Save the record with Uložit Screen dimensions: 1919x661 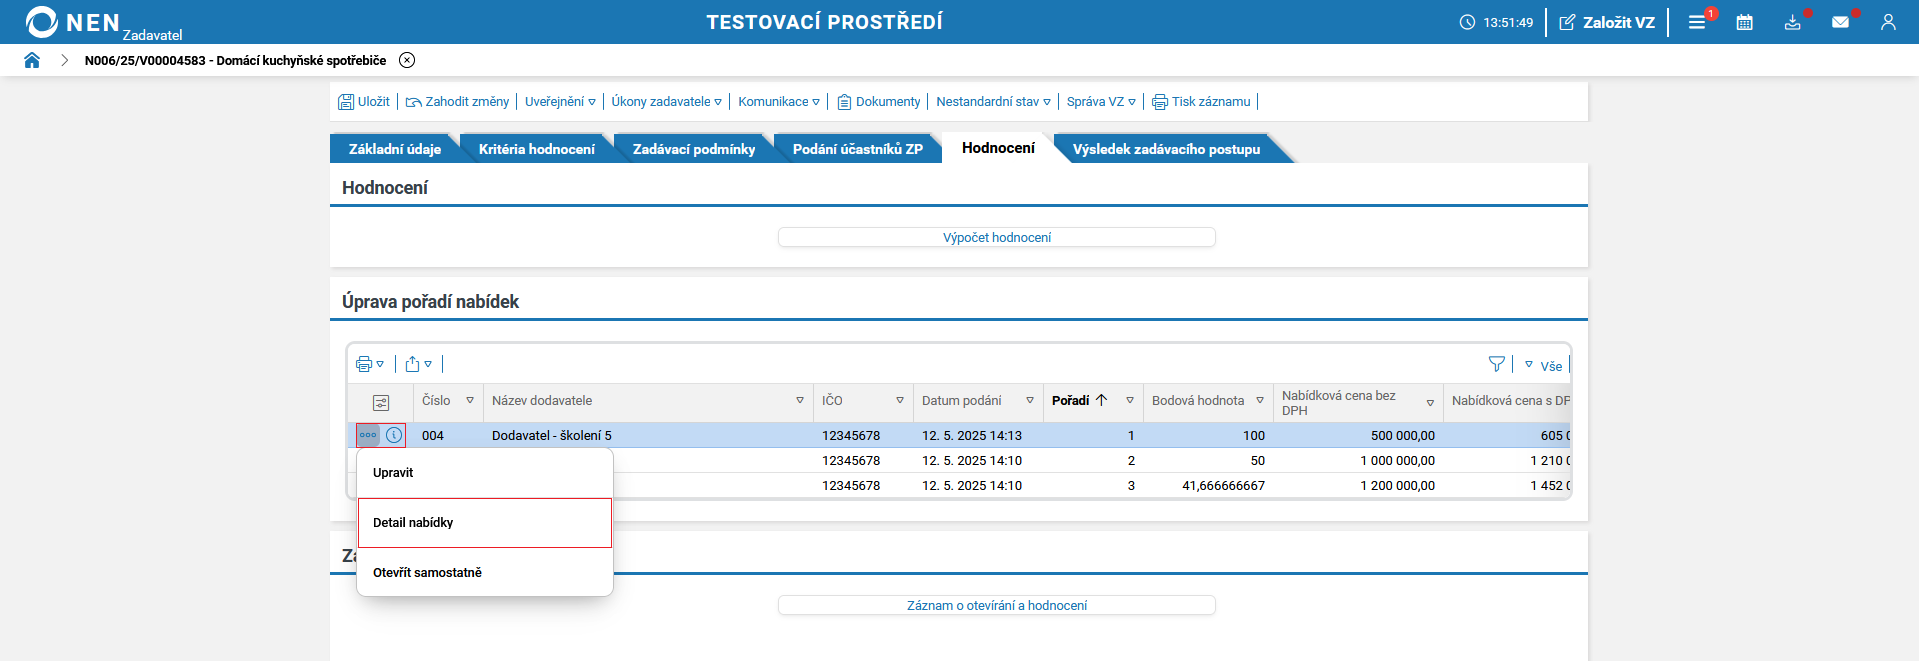(x=364, y=101)
